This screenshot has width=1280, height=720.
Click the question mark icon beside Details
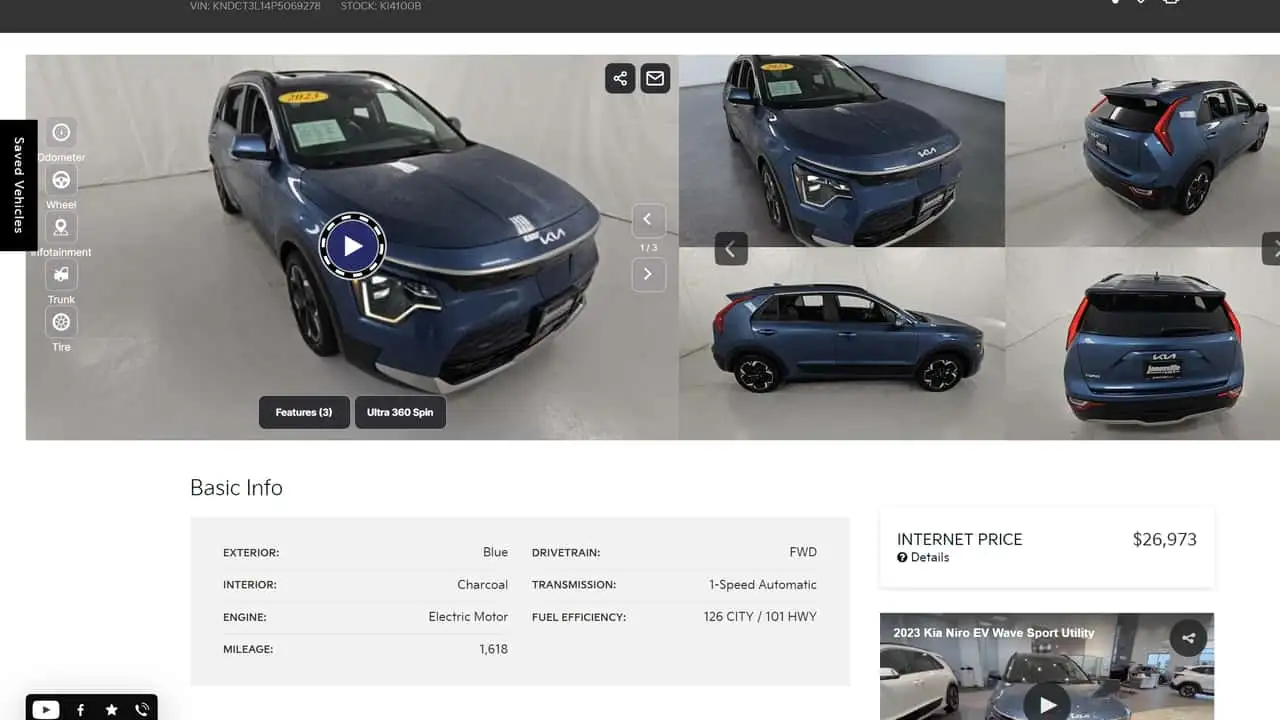pos(902,557)
